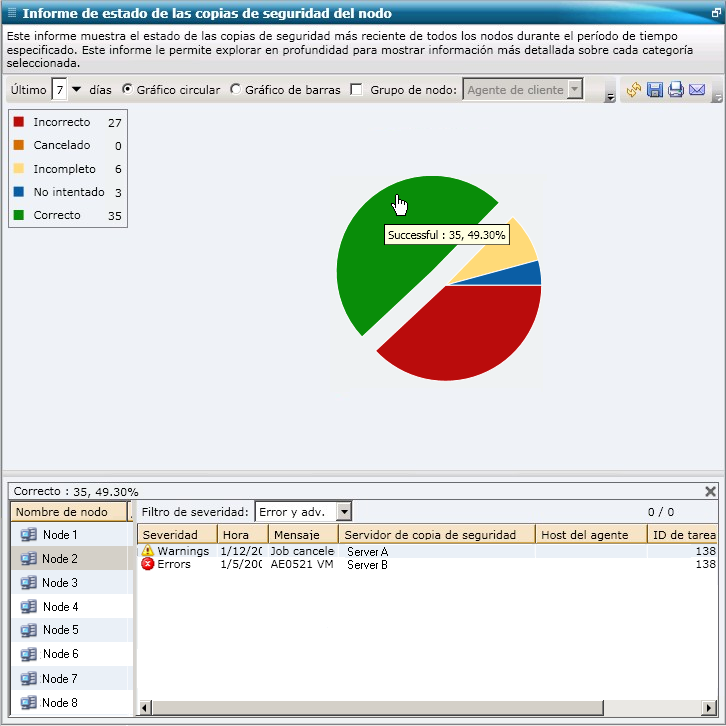Click the Node 1 computer icon

click(28, 535)
